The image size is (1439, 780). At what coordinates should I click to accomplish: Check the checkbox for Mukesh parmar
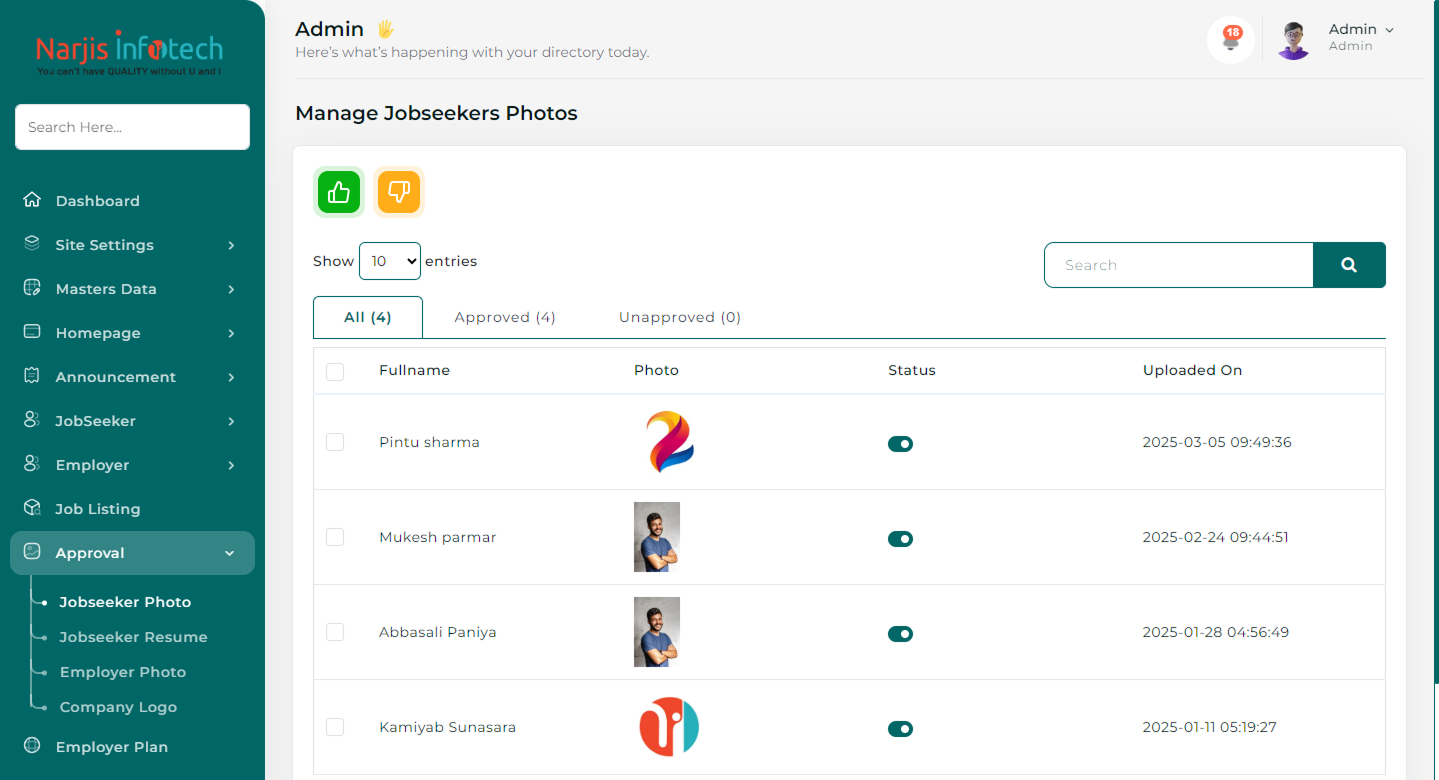click(x=335, y=537)
